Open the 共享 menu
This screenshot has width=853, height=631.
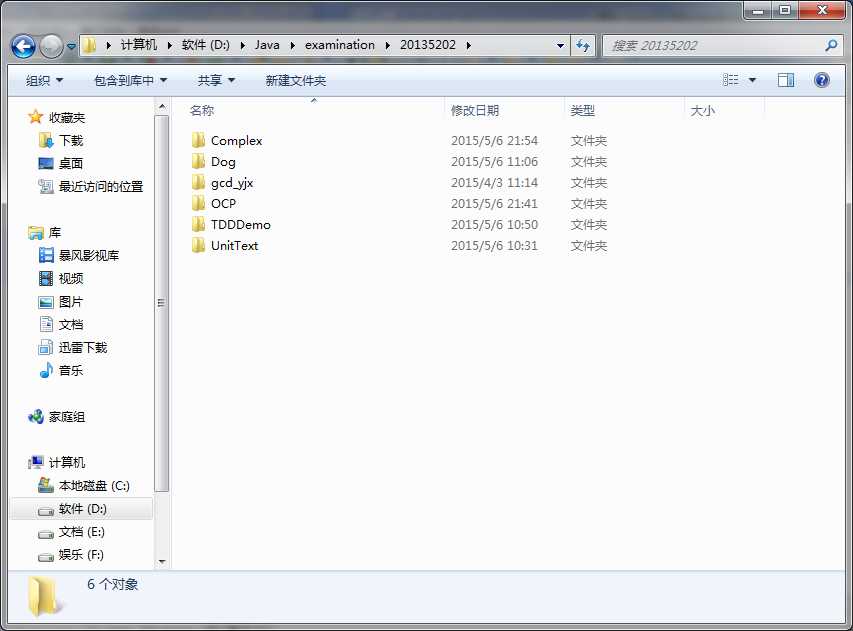point(216,81)
